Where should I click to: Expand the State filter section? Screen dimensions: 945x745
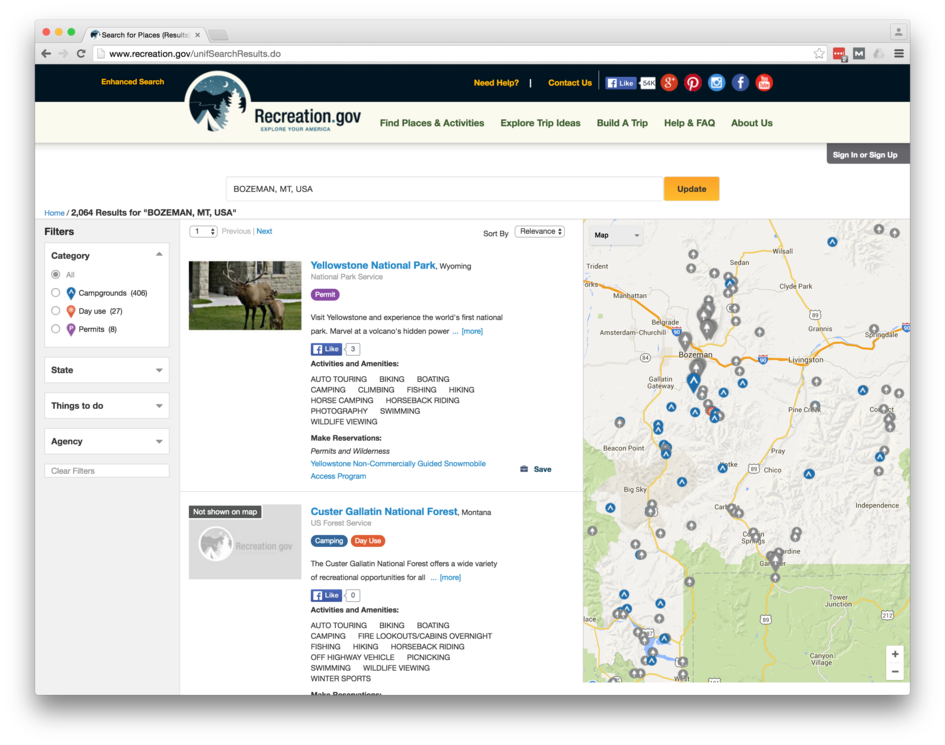106,370
